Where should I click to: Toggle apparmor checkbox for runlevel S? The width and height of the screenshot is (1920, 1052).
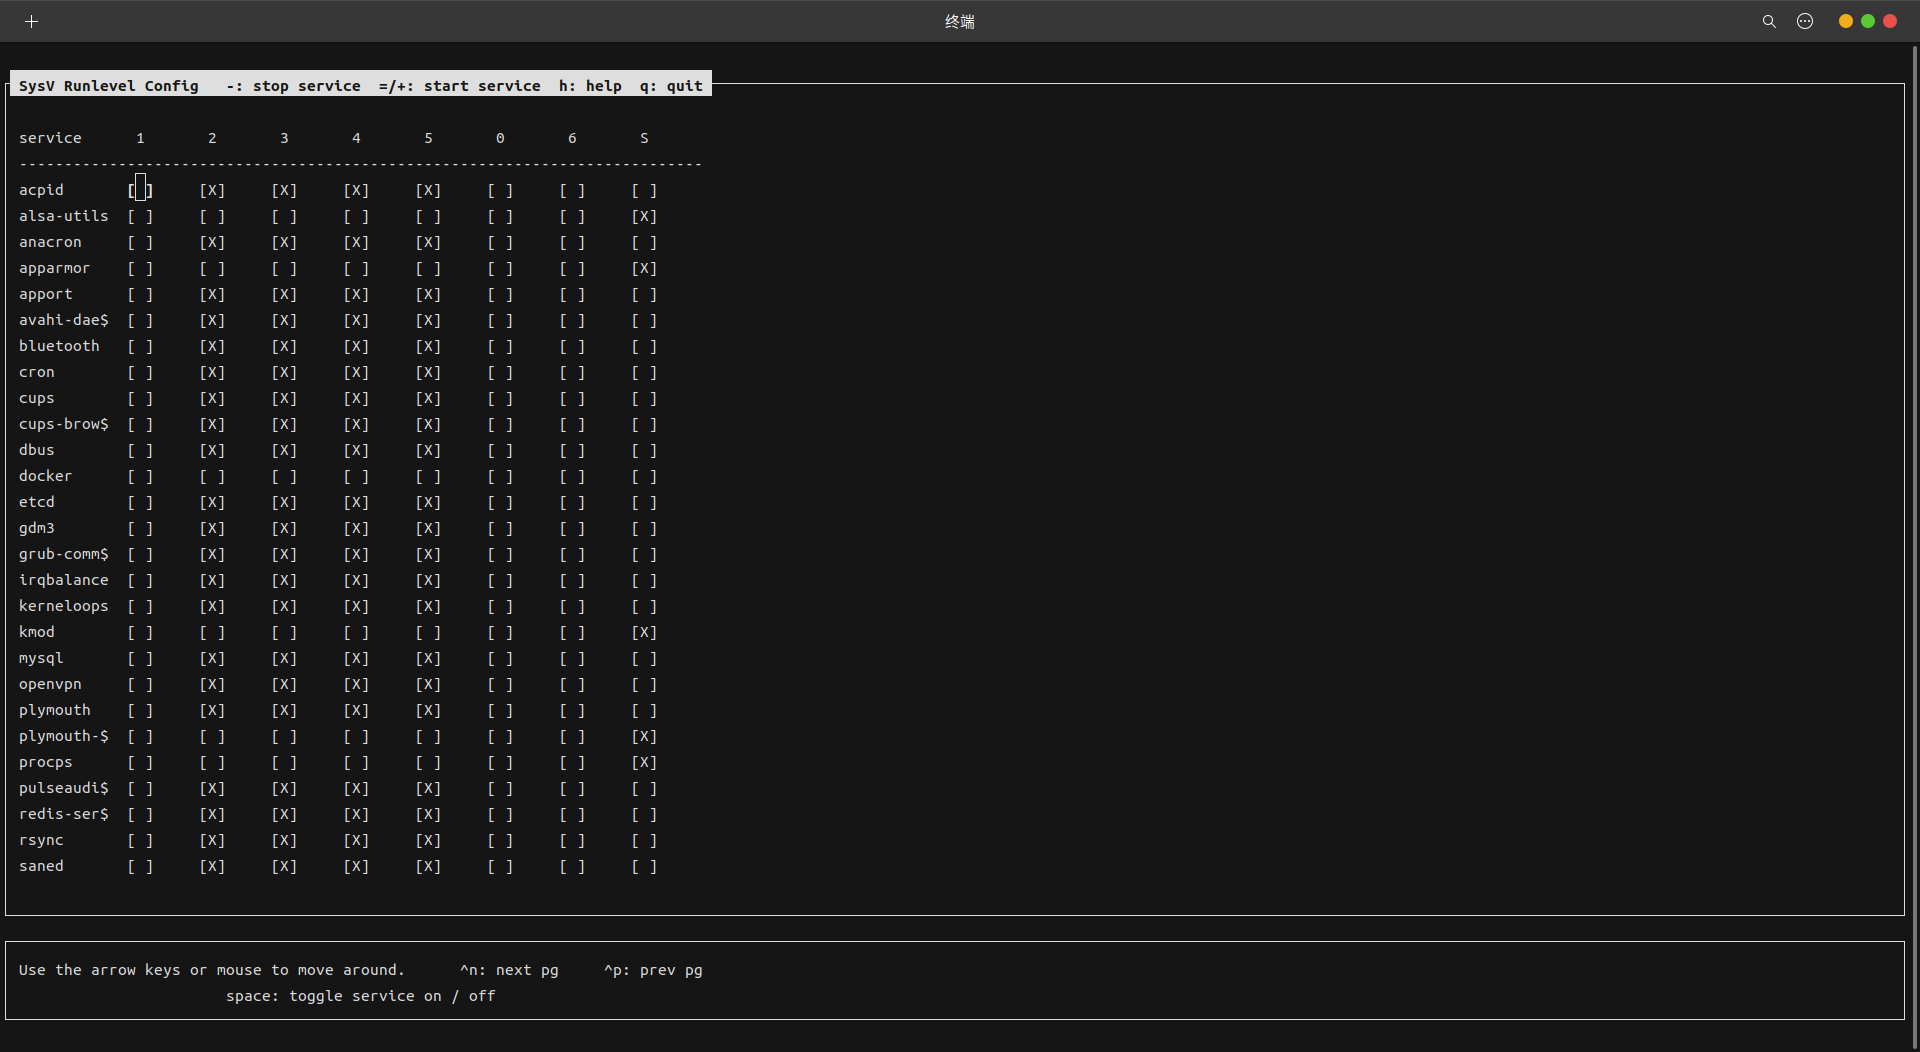tap(644, 268)
